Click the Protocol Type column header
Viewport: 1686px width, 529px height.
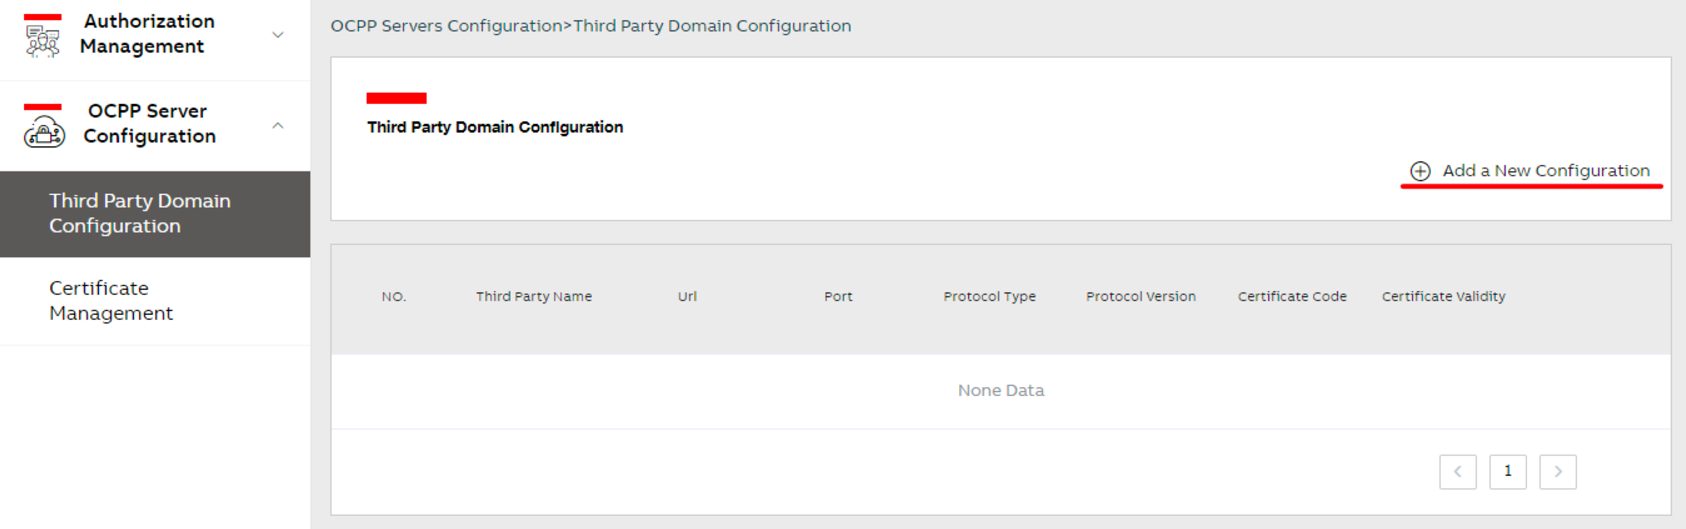pos(989,296)
